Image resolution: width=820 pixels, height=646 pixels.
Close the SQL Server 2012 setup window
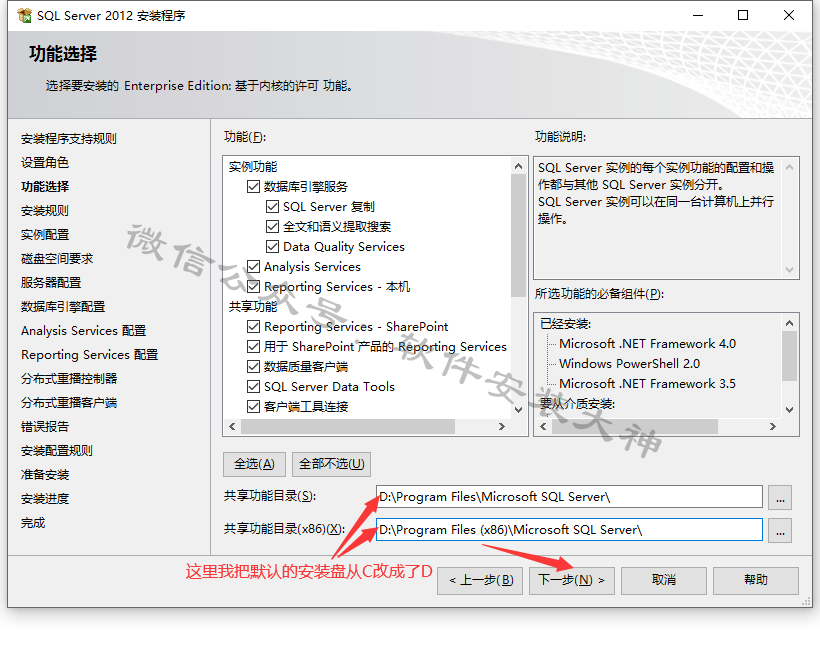click(789, 15)
